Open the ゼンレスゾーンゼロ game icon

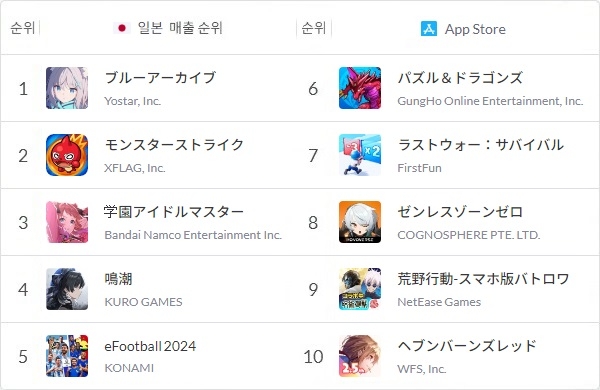coord(360,222)
